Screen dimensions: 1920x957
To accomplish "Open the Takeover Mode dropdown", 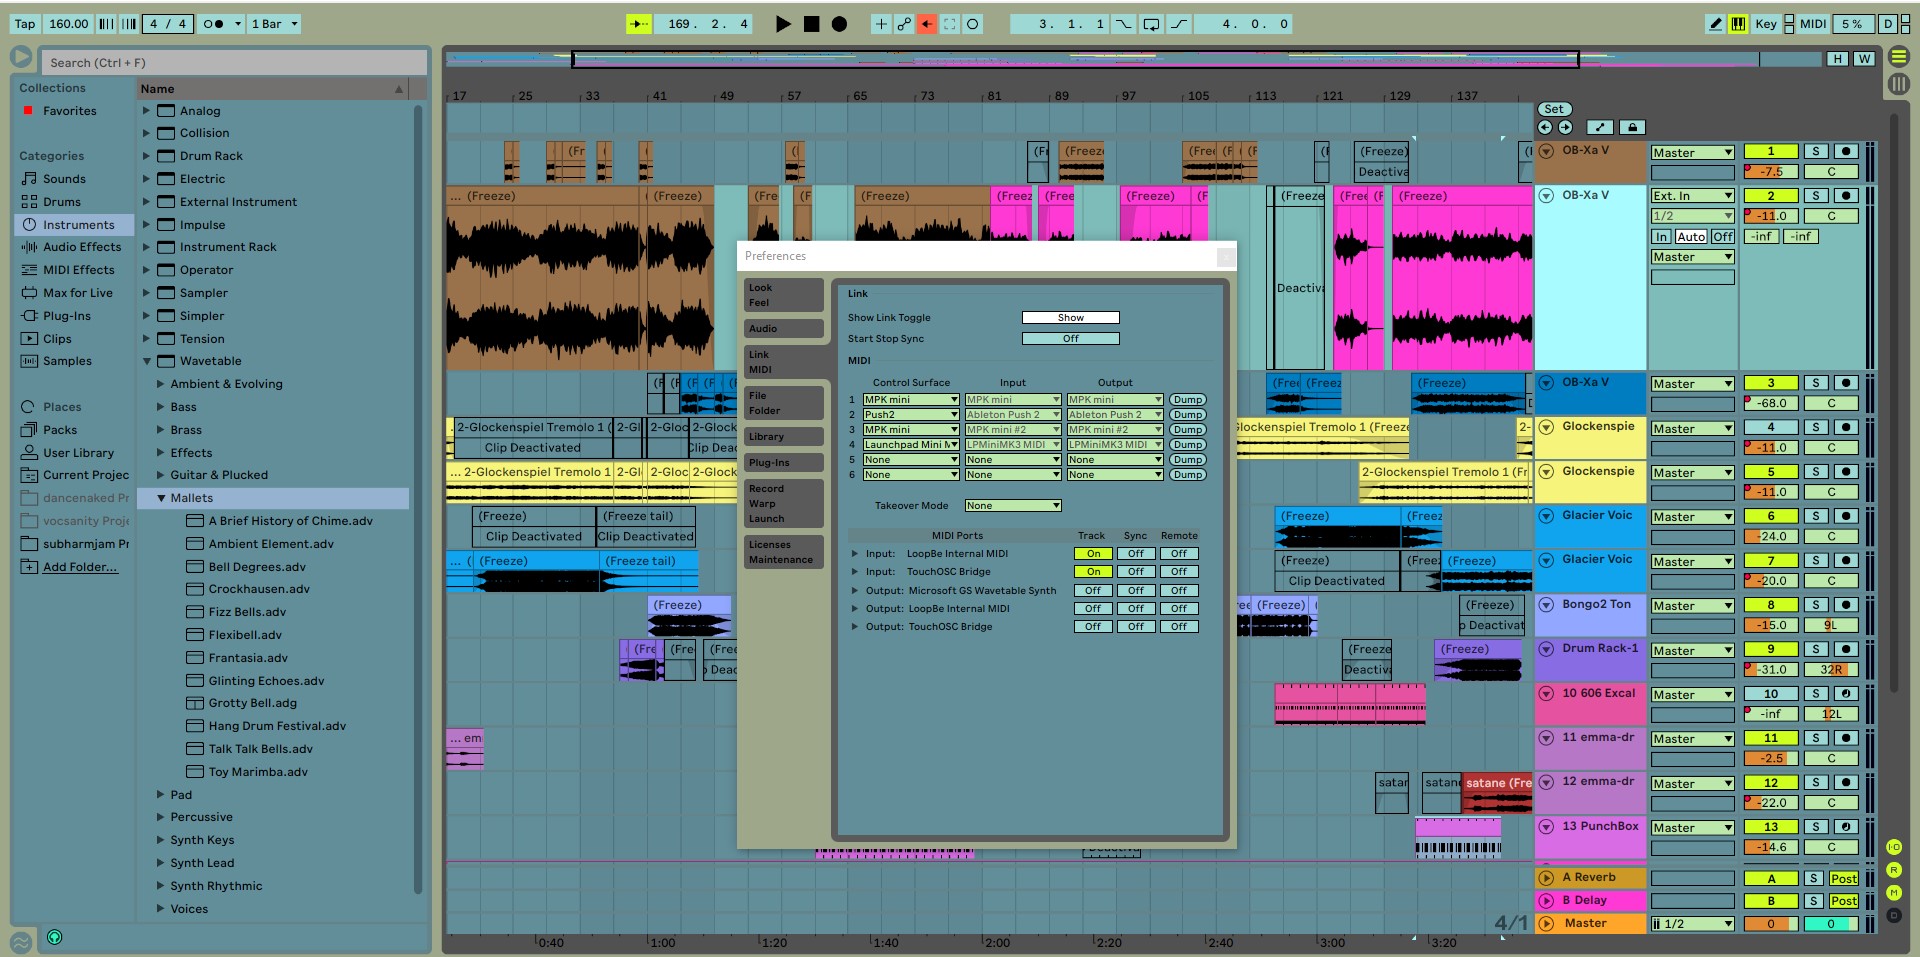I will [x=1012, y=506].
